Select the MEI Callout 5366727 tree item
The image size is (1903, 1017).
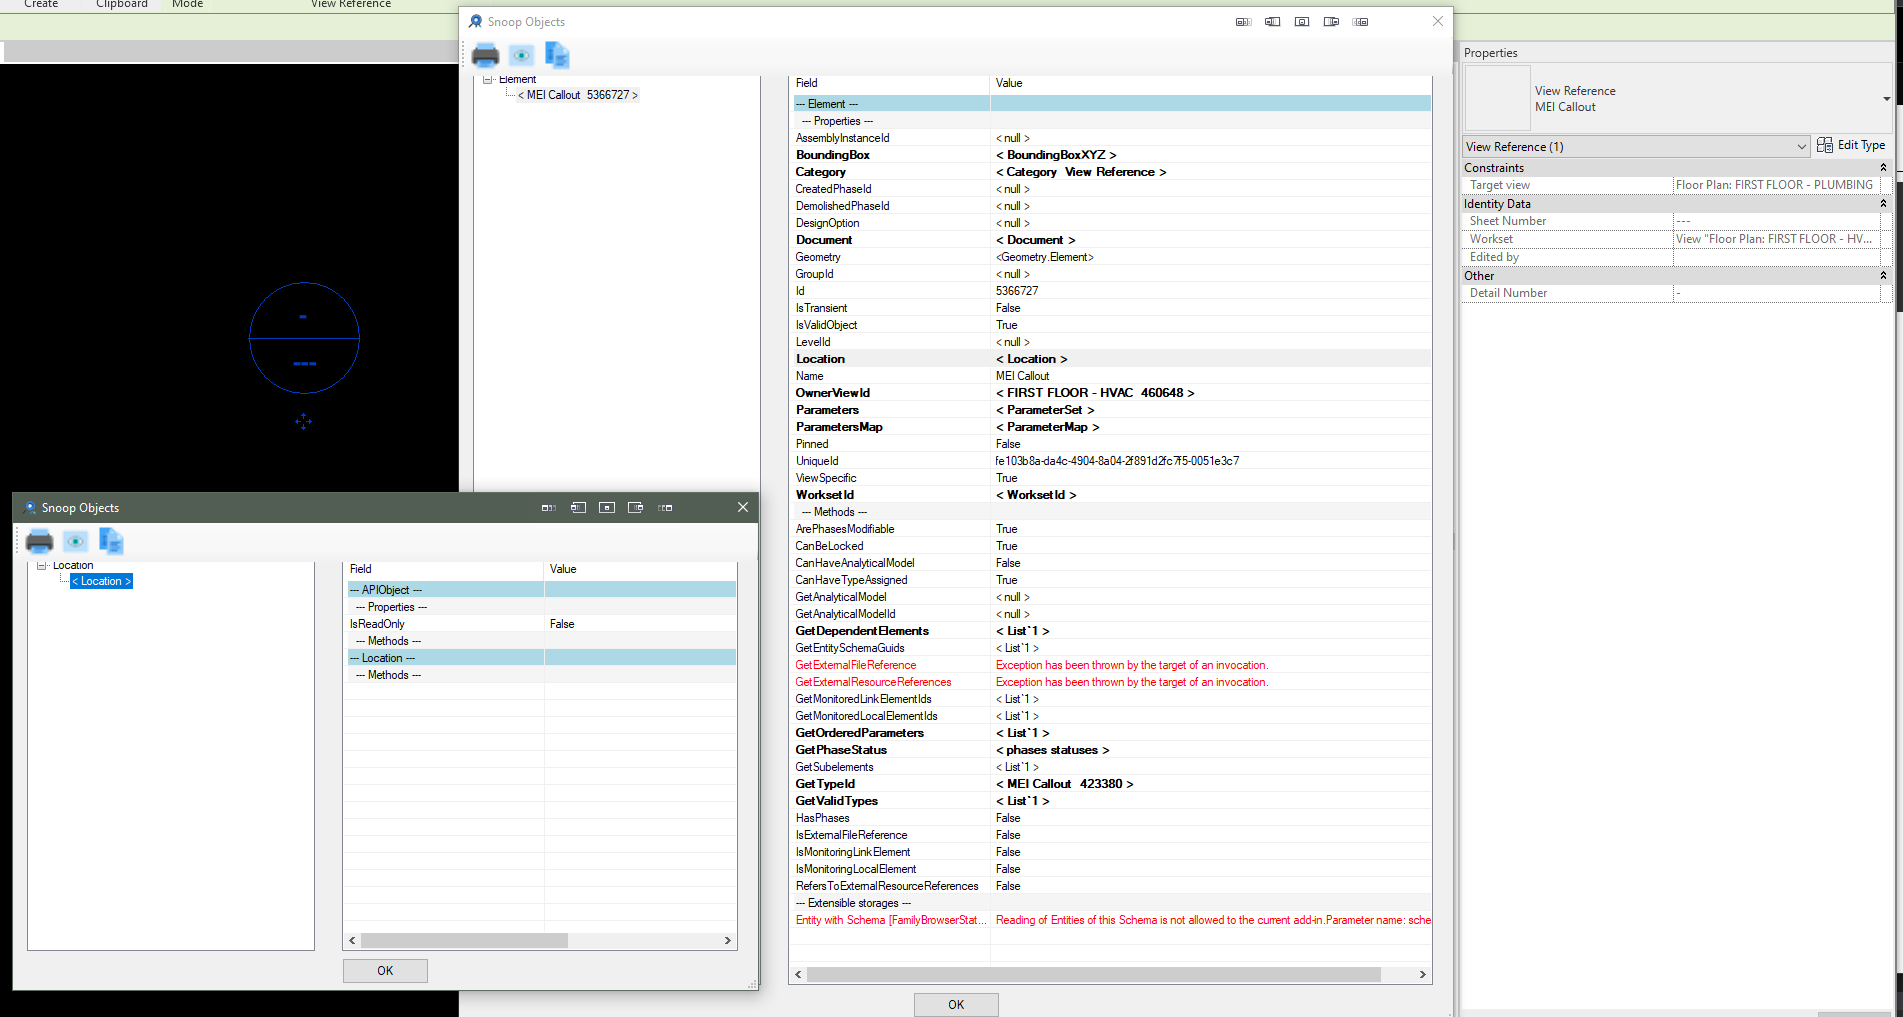tap(578, 95)
